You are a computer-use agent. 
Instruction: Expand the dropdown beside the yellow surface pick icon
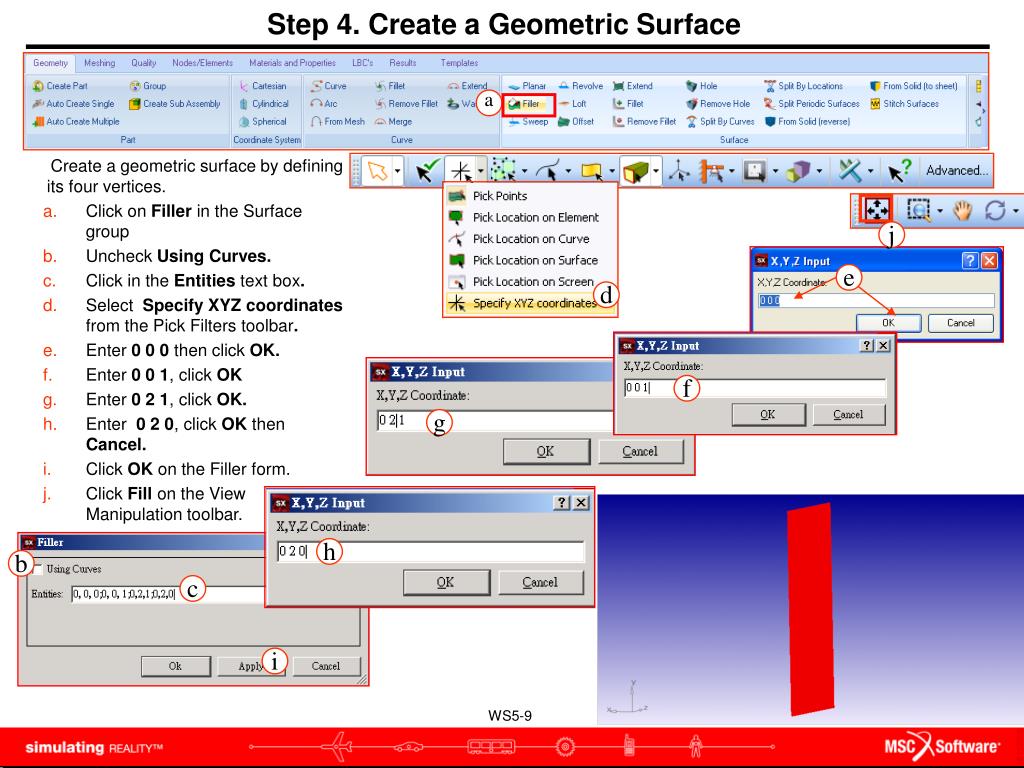(x=612, y=172)
